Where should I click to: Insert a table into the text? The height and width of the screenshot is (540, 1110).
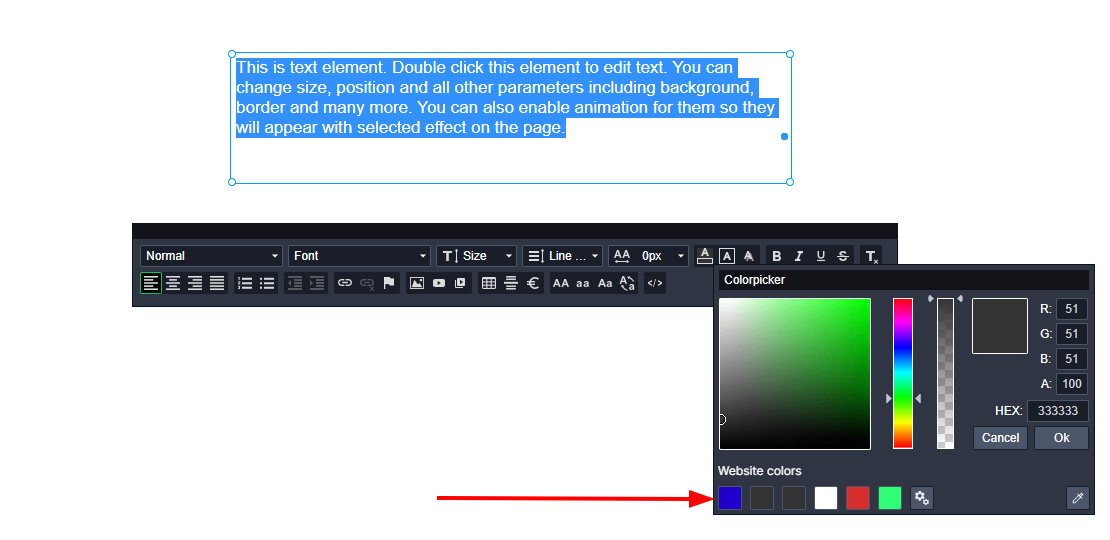489,283
